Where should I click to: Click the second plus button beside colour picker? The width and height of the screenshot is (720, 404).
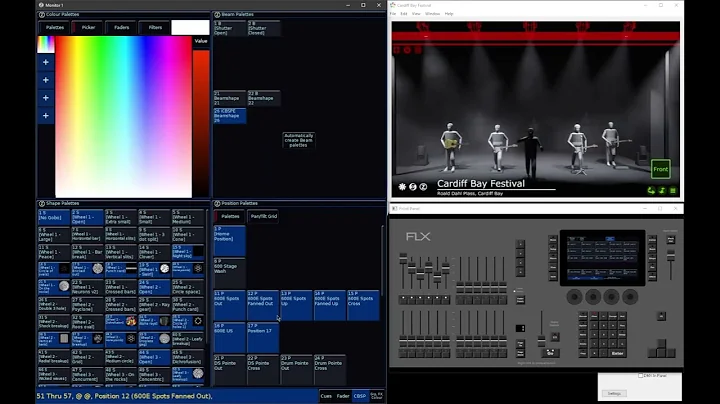coord(45,80)
